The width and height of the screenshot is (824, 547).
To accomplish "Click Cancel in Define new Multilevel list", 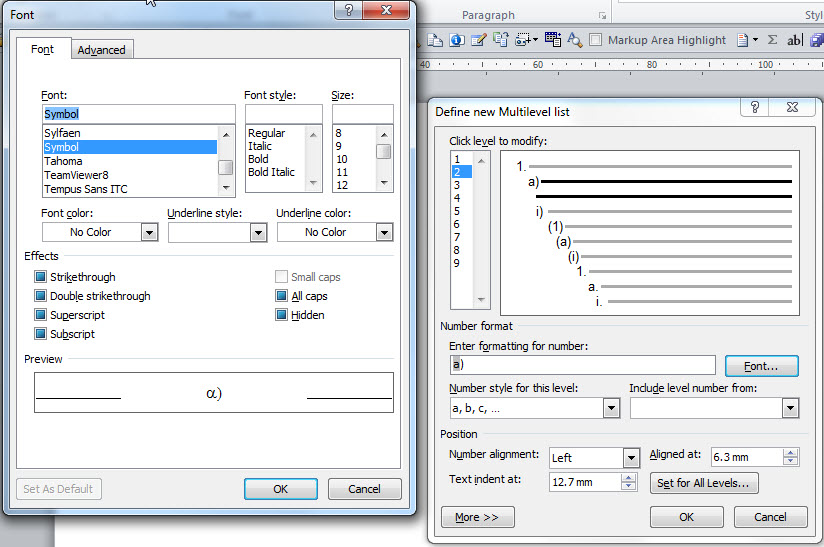I will (770, 517).
